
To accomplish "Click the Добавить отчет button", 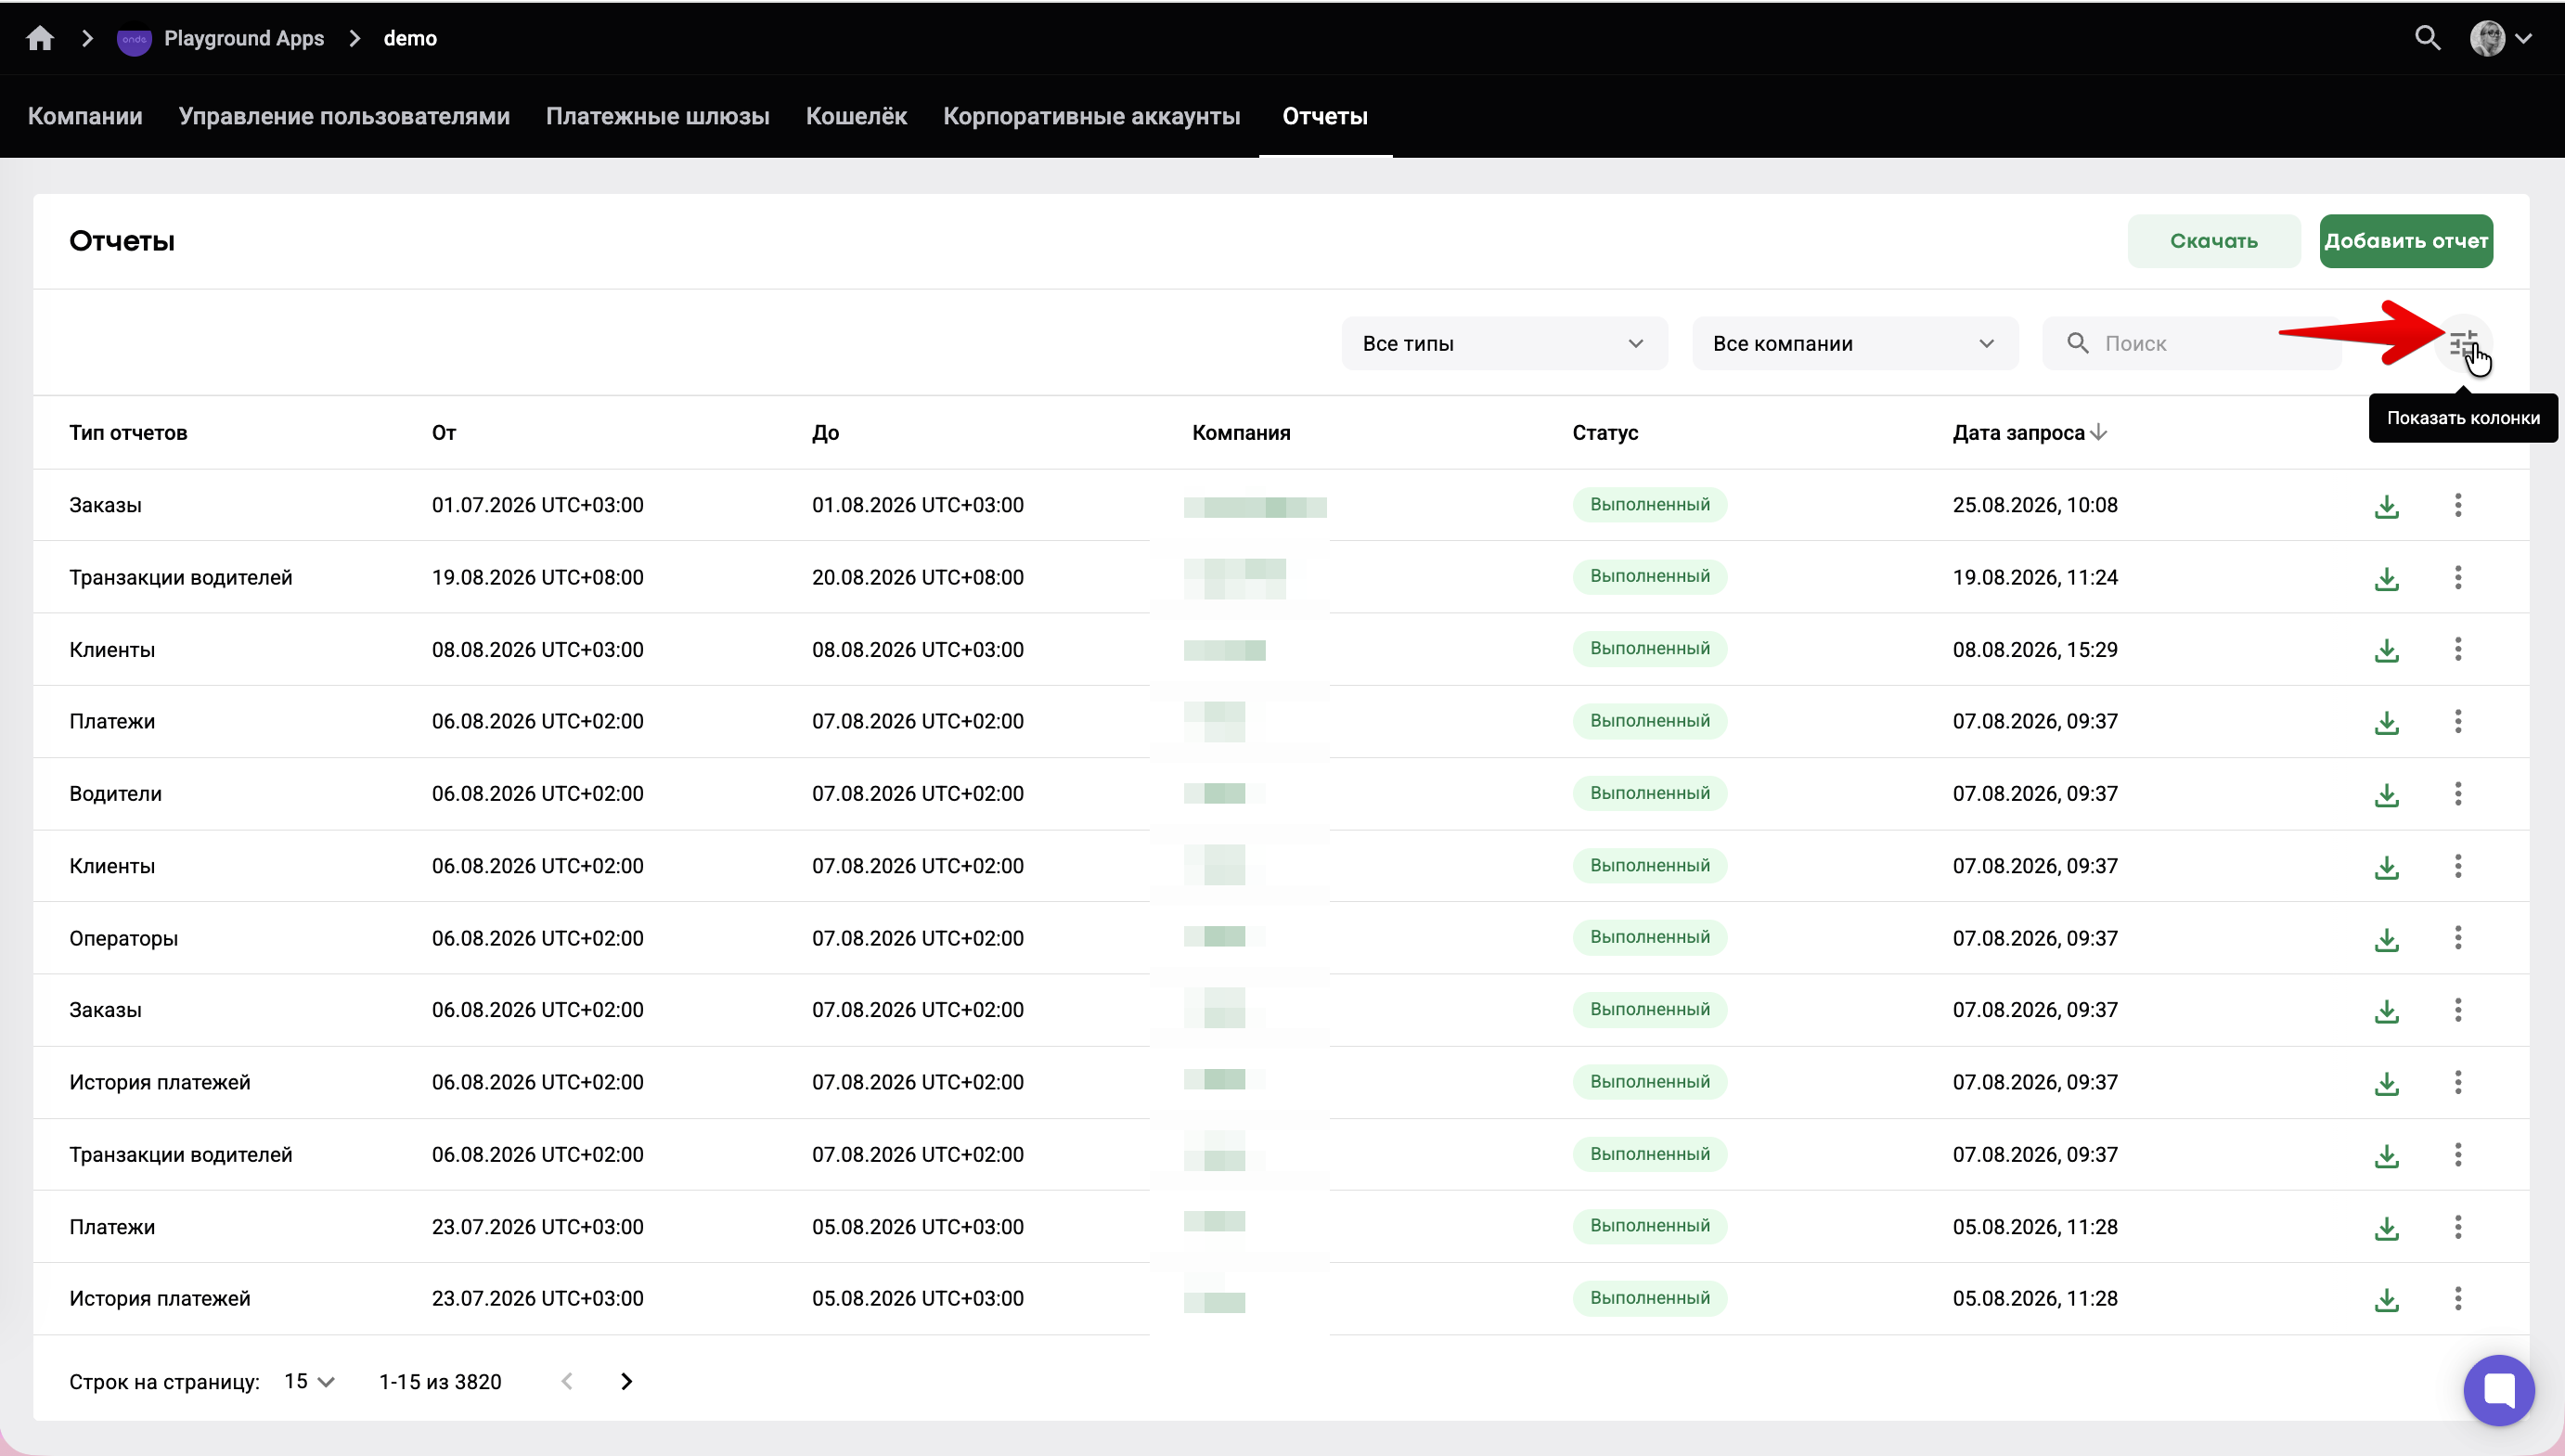I will coord(2406,241).
